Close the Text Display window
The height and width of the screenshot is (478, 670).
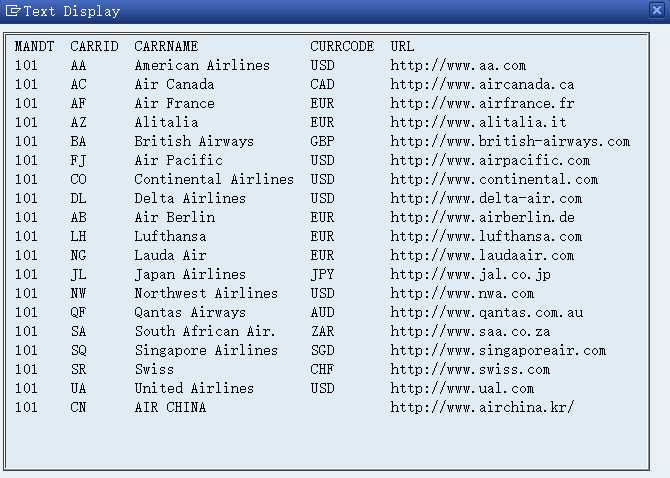[657, 9]
